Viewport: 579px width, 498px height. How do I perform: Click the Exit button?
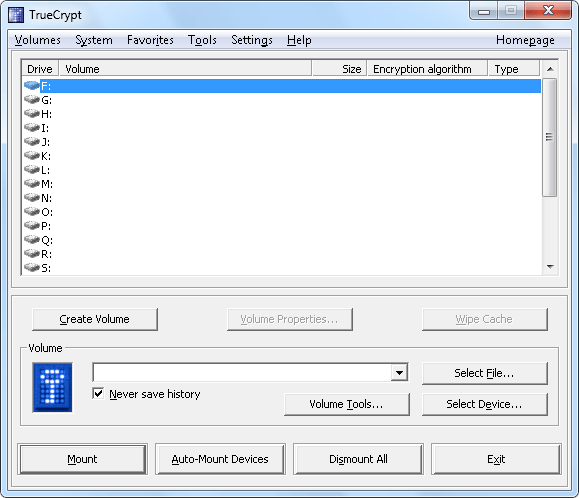click(x=496, y=459)
